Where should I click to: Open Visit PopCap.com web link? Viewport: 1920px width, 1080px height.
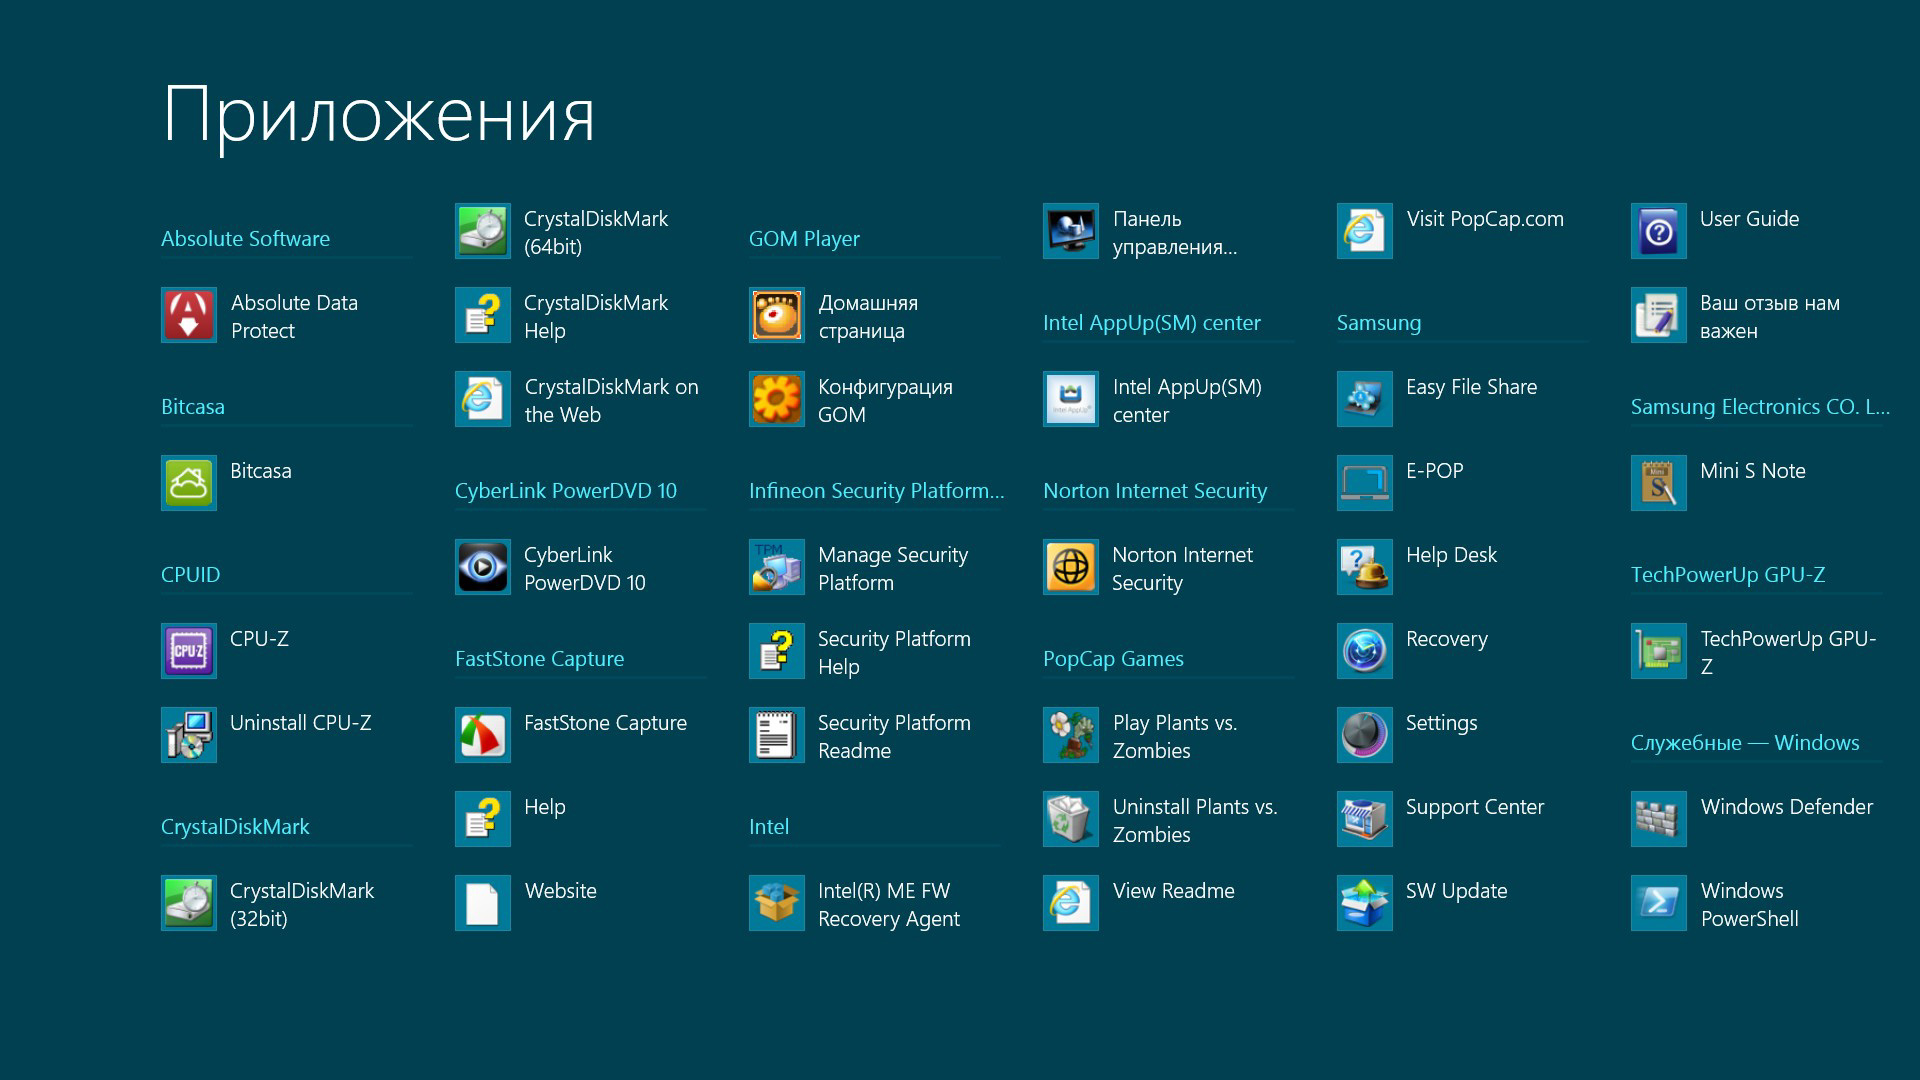[x=1484, y=220]
